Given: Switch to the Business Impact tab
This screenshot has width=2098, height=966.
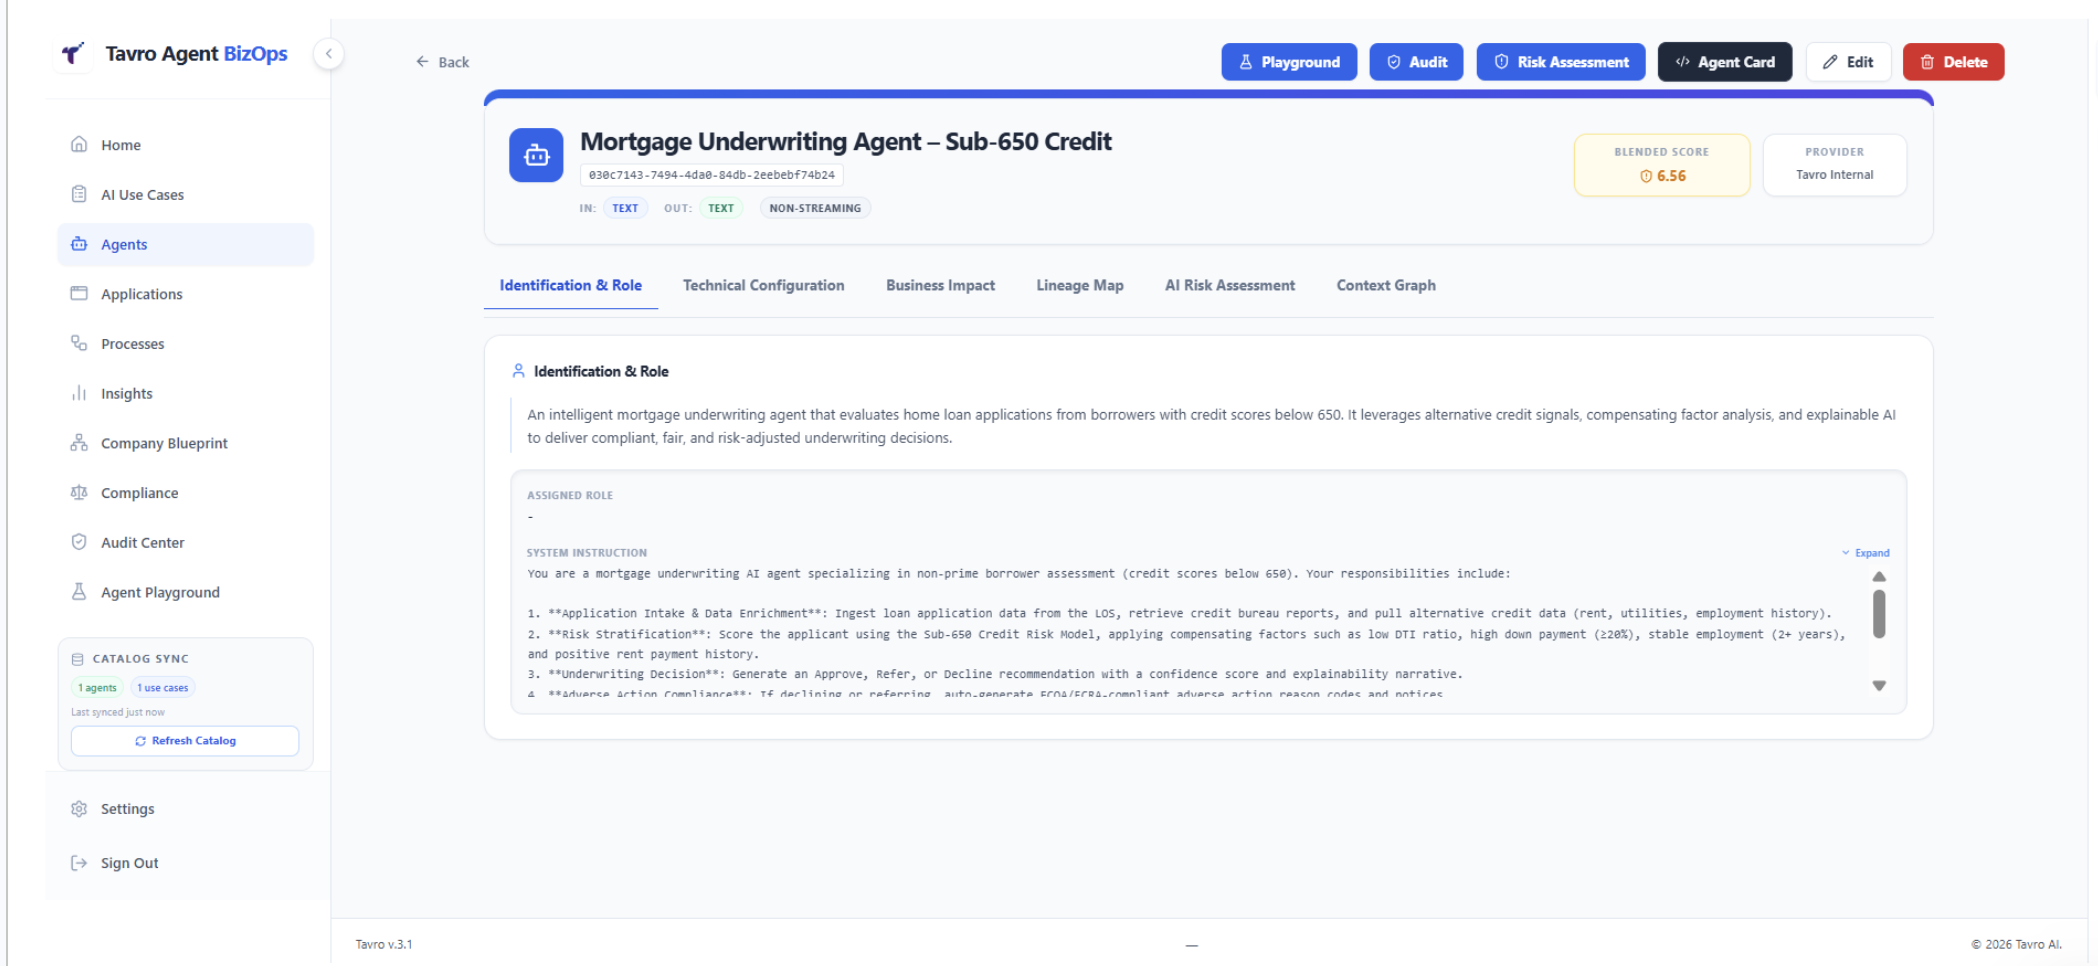Looking at the screenshot, I should (x=940, y=286).
